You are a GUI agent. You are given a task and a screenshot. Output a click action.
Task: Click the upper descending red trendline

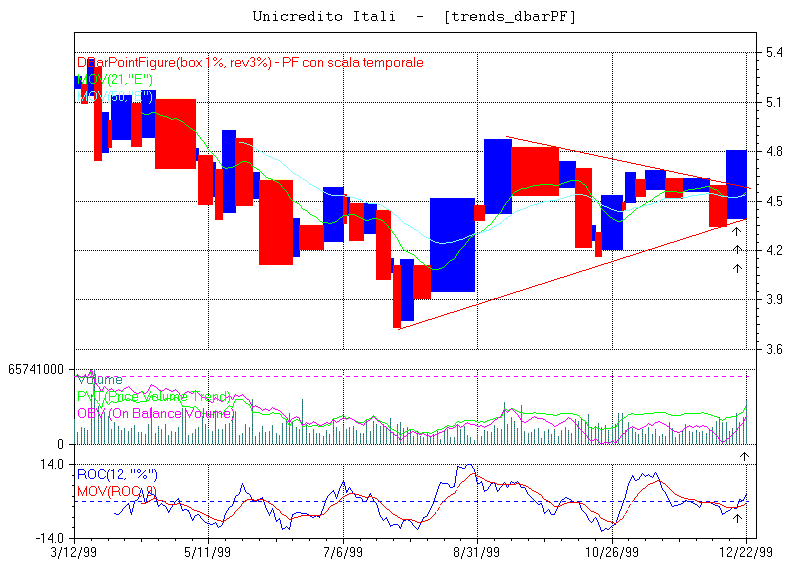coord(628,163)
